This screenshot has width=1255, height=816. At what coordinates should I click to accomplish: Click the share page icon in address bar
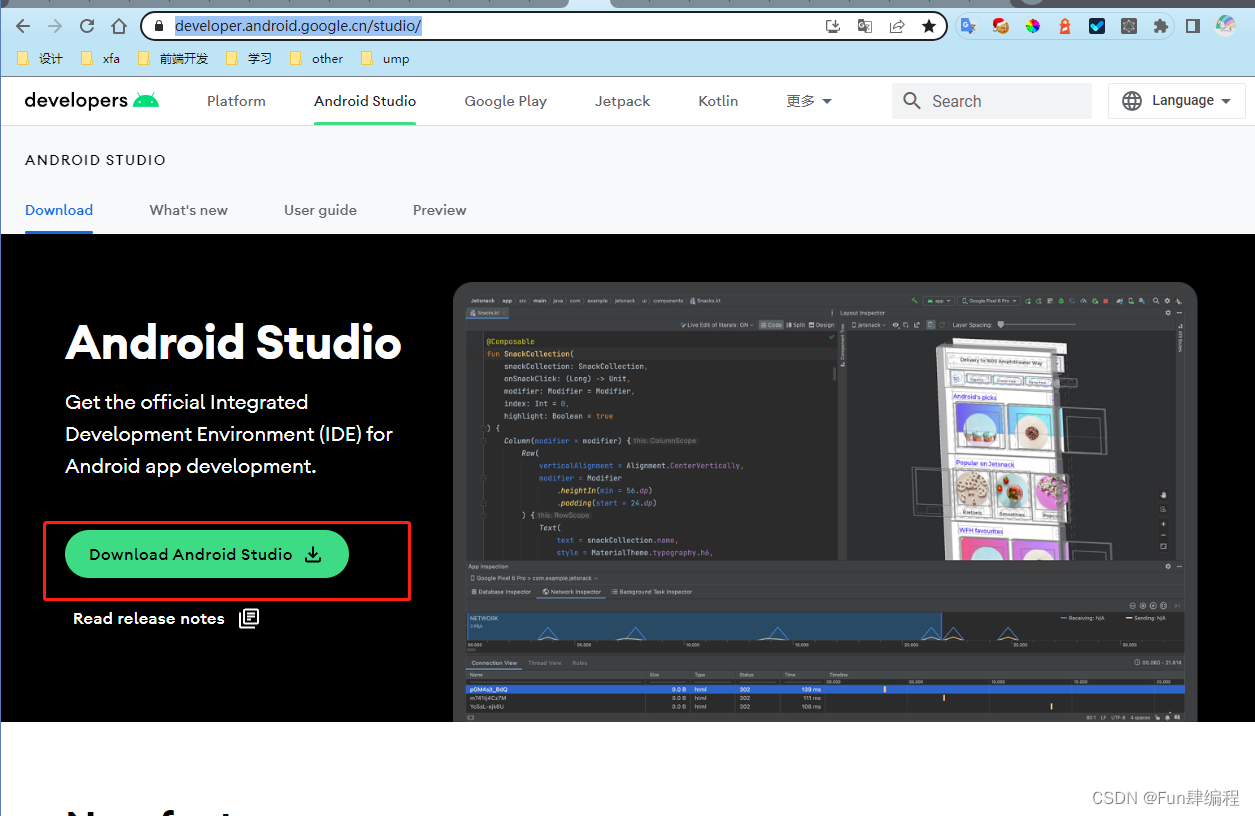[x=897, y=26]
